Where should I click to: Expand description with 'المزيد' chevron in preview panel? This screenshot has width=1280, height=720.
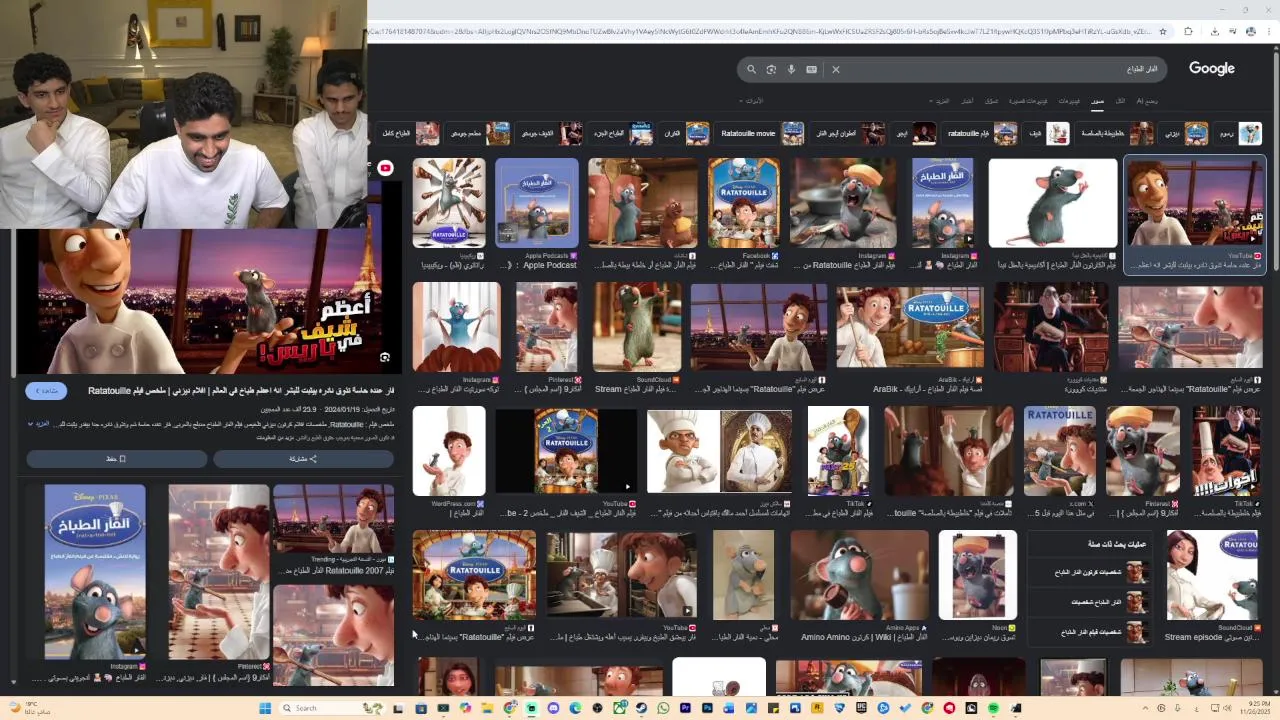(37, 424)
